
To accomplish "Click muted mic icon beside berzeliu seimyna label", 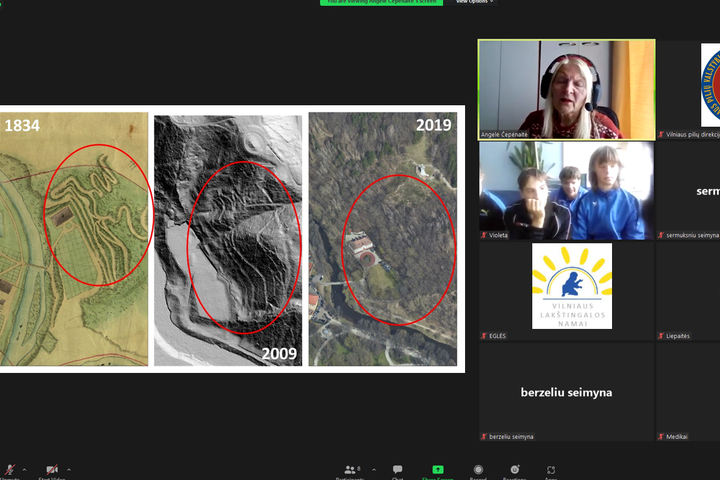I will [x=484, y=436].
